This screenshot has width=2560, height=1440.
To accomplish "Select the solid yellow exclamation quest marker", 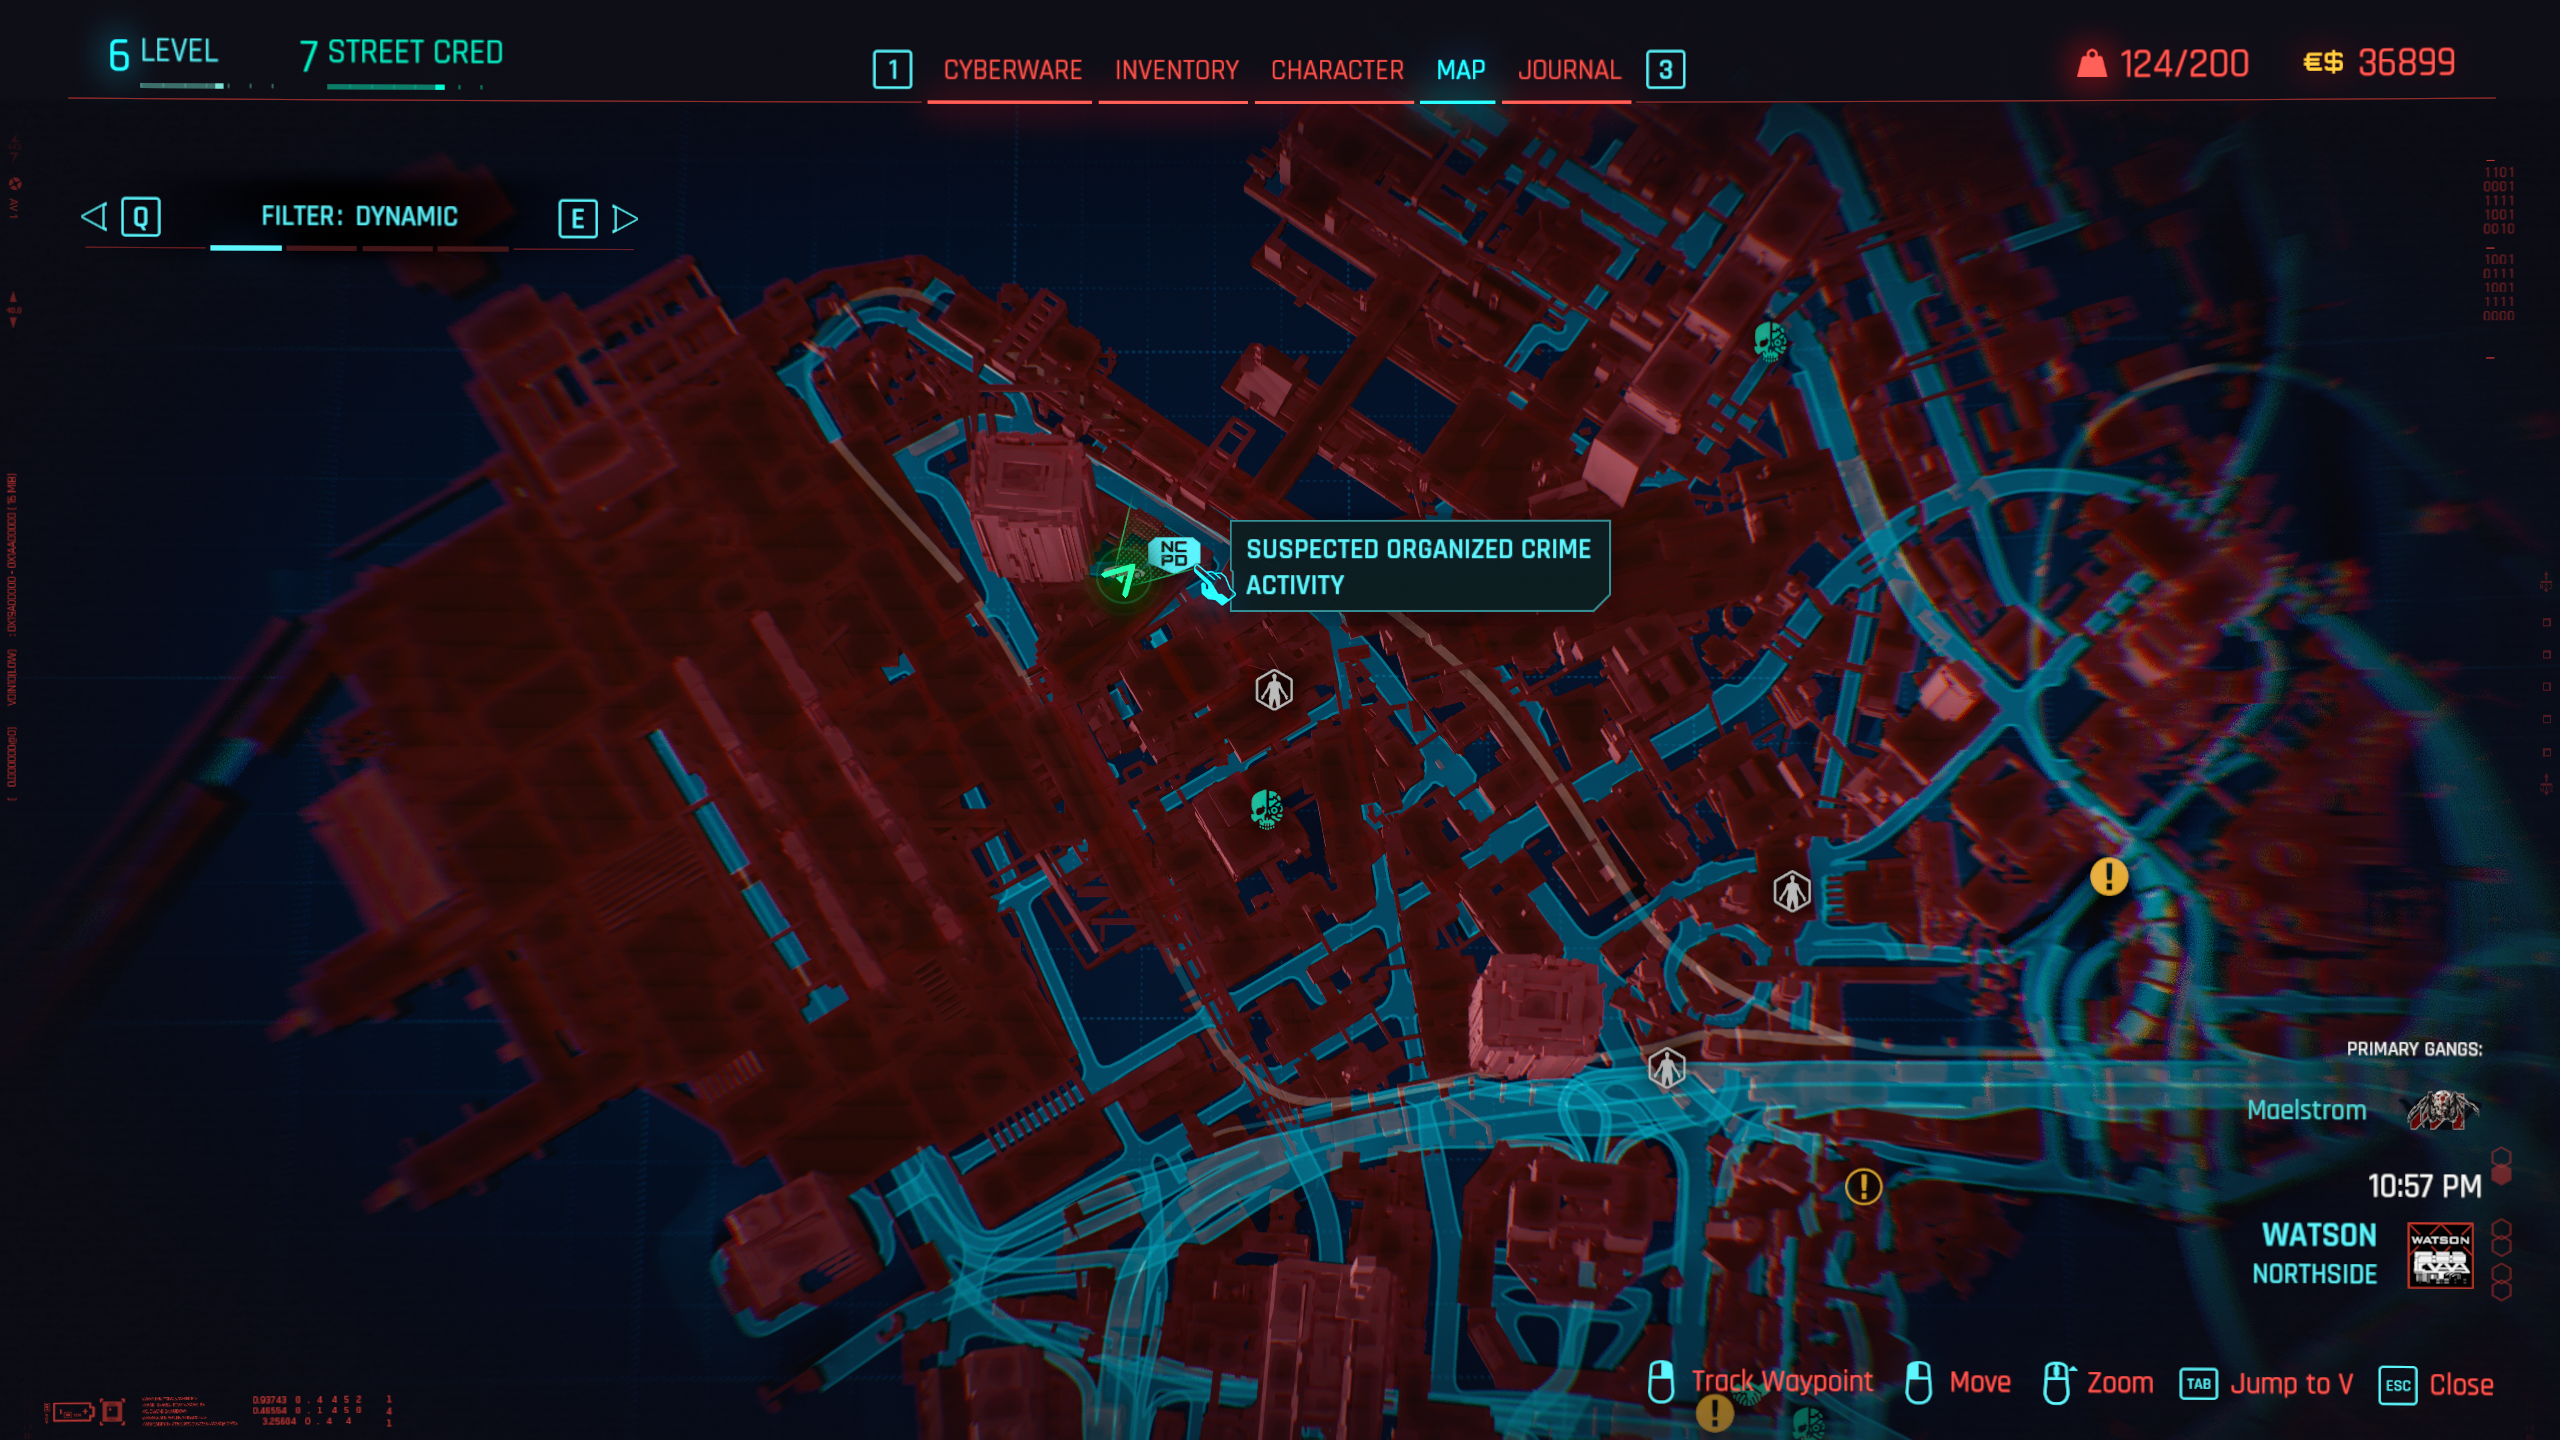I will point(2109,877).
